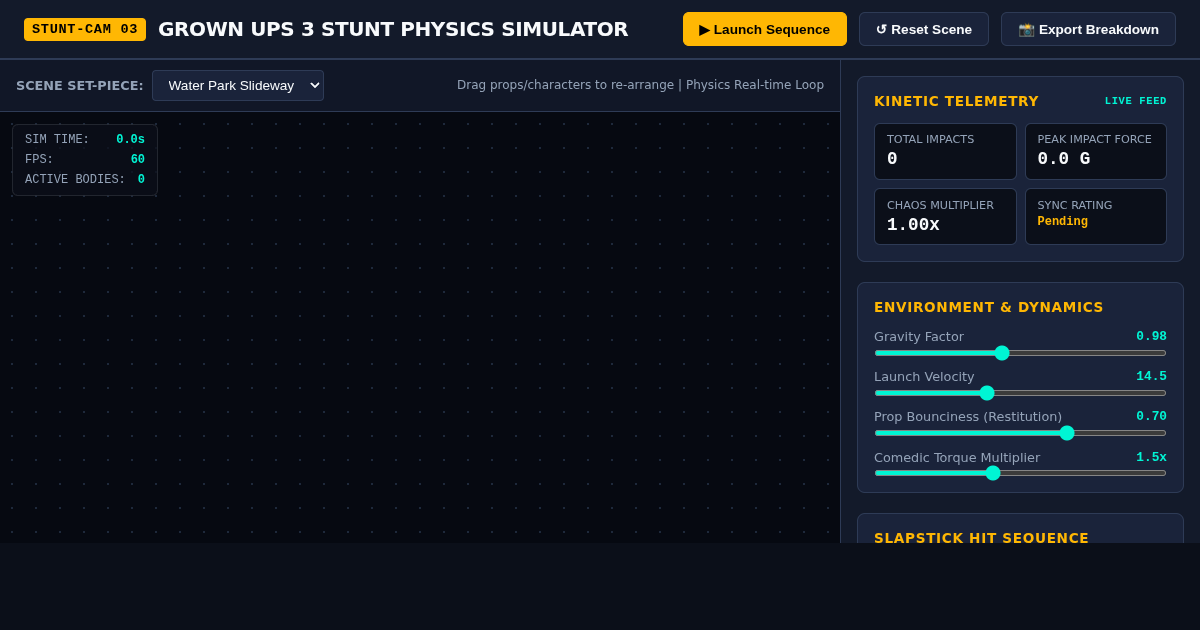Click the Gravity Factor value 0.98
Viewport: 1200px width, 630px height.
(x=1151, y=336)
